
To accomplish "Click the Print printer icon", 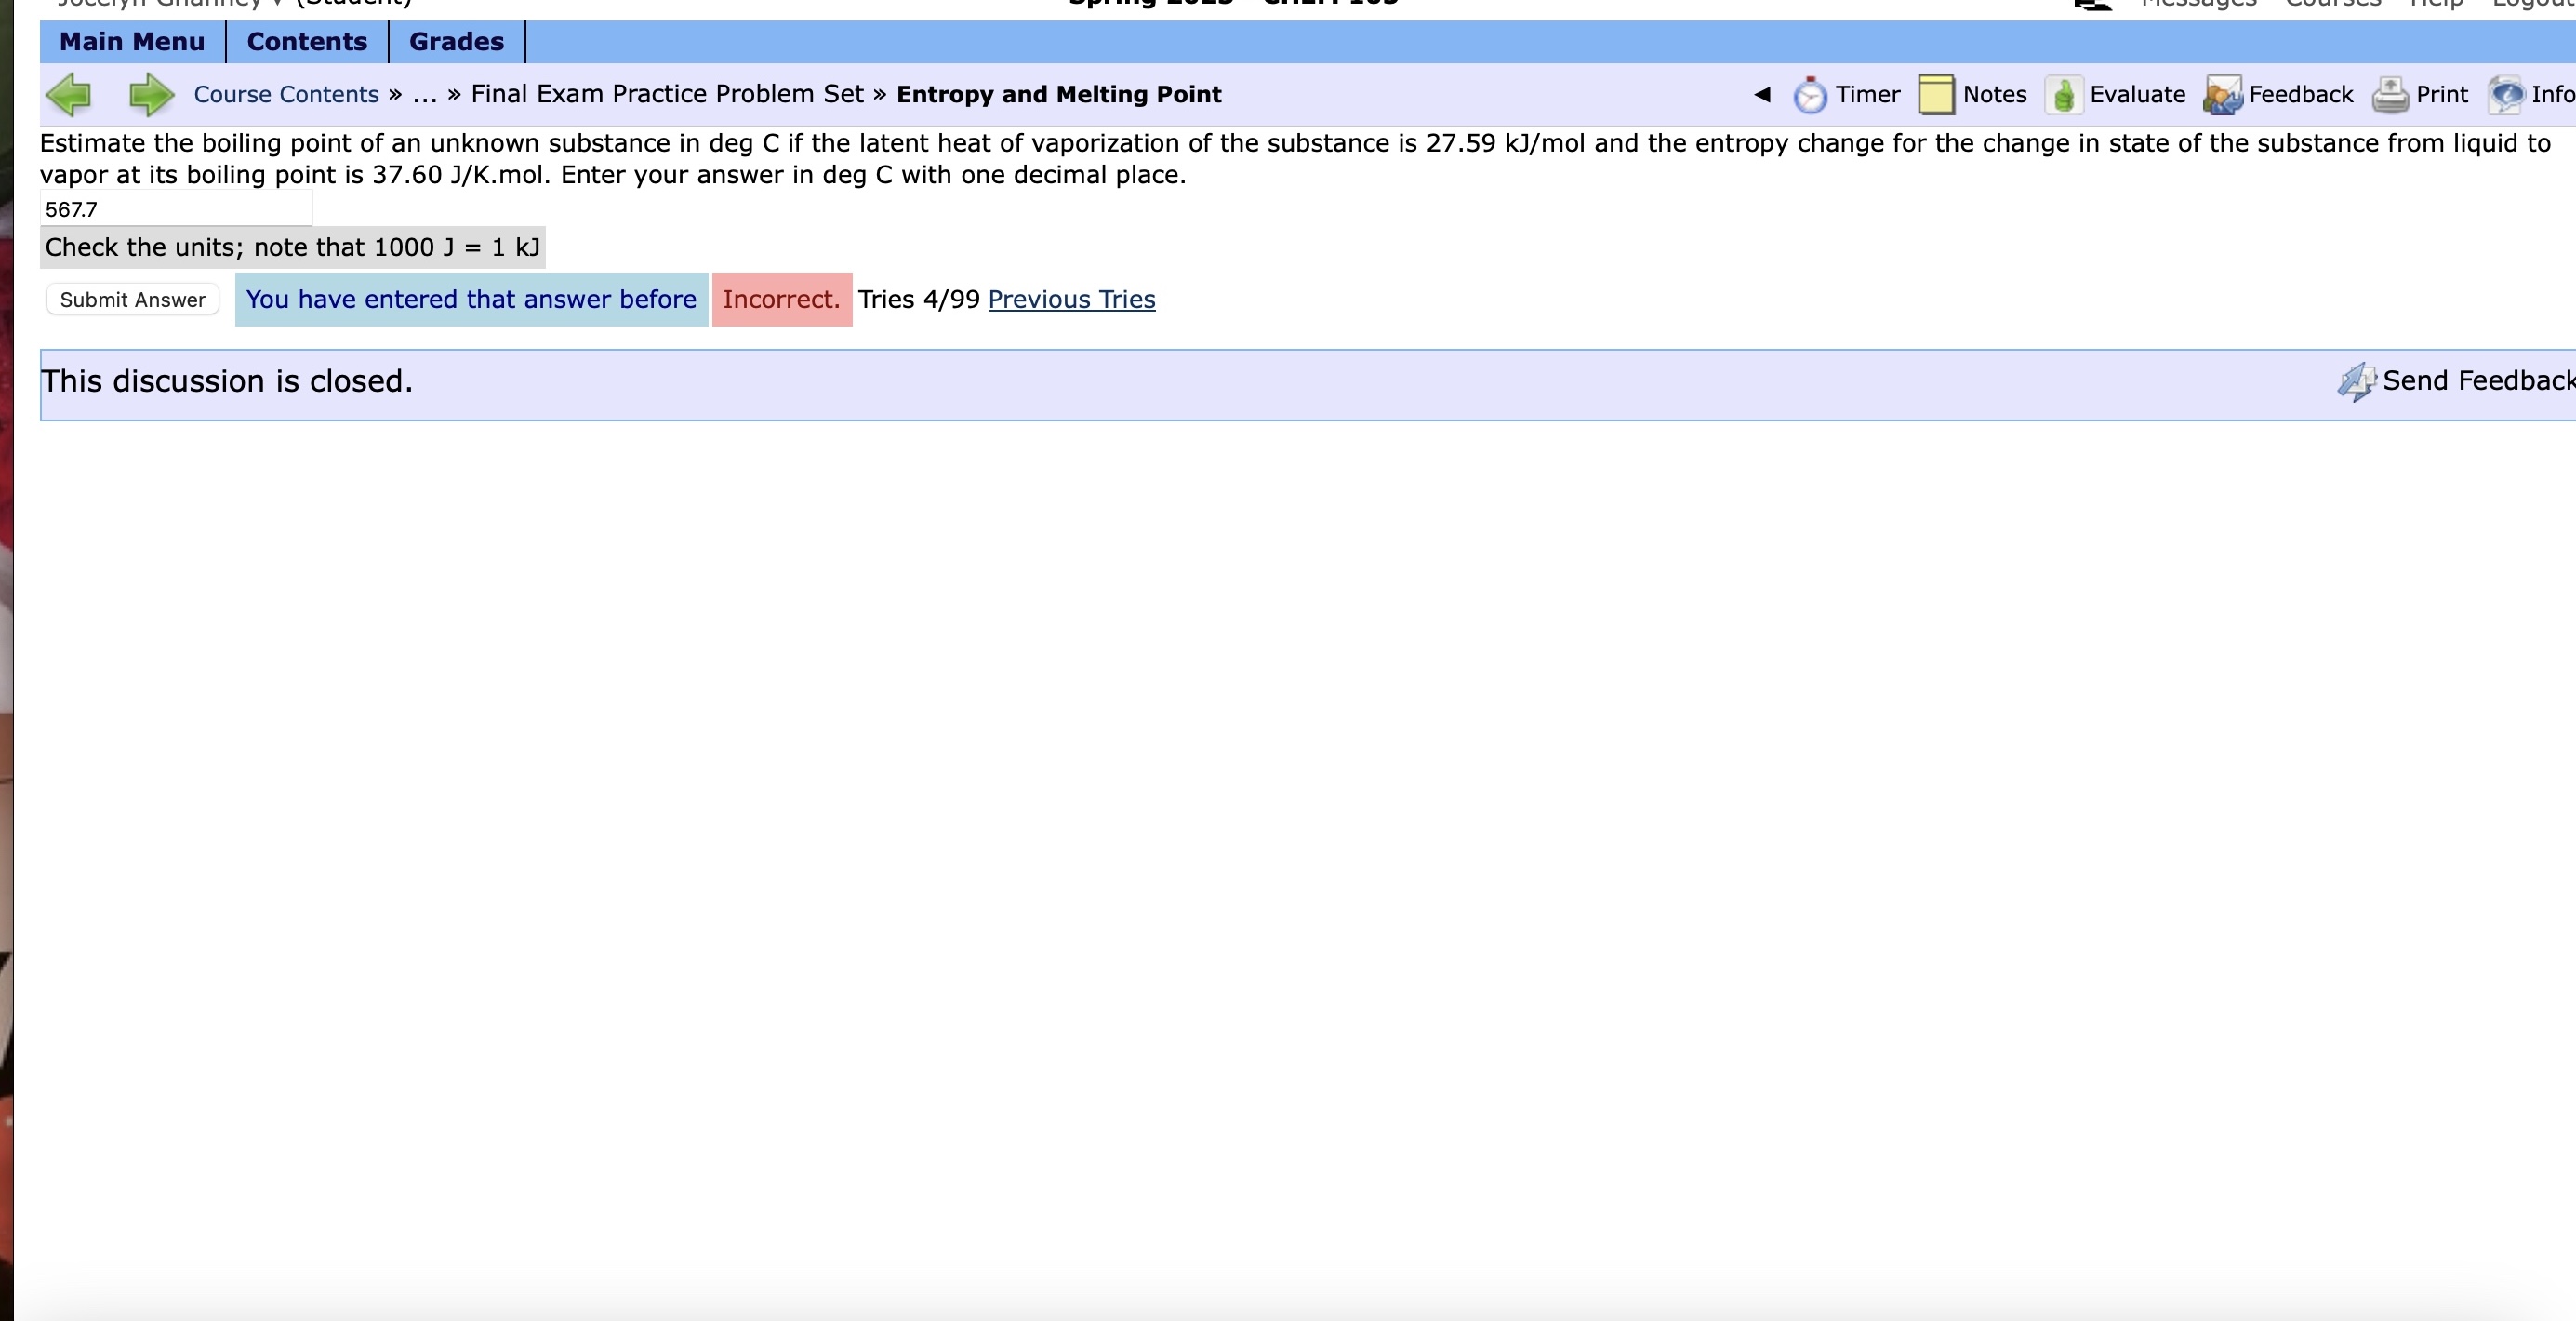I will pos(2390,95).
